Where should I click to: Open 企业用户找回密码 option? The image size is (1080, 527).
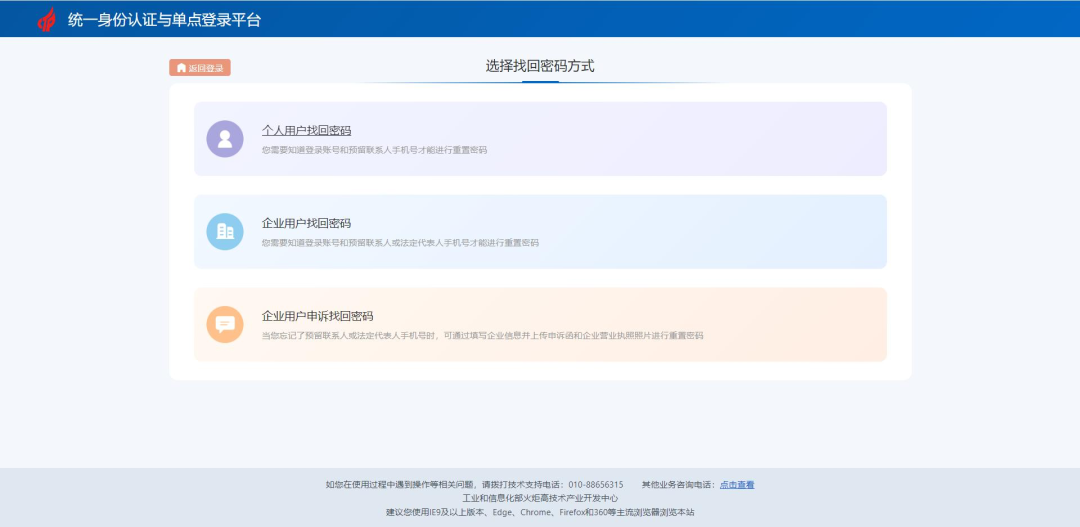(307, 224)
